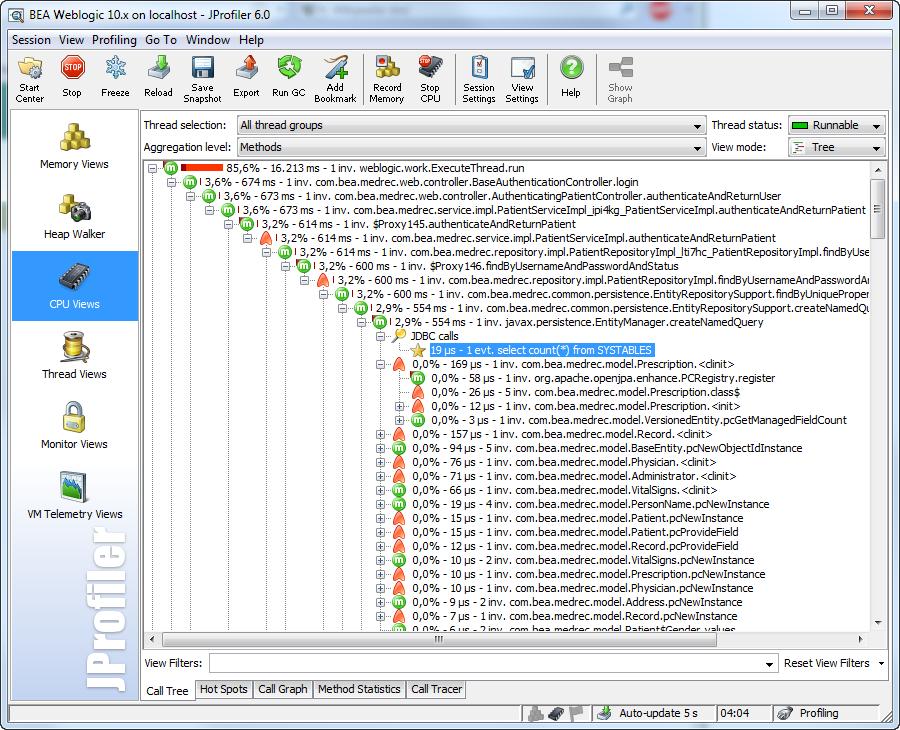Open the Window menu
The height and width of the screenshot is (730, 900).
click(x=208, y=40)
